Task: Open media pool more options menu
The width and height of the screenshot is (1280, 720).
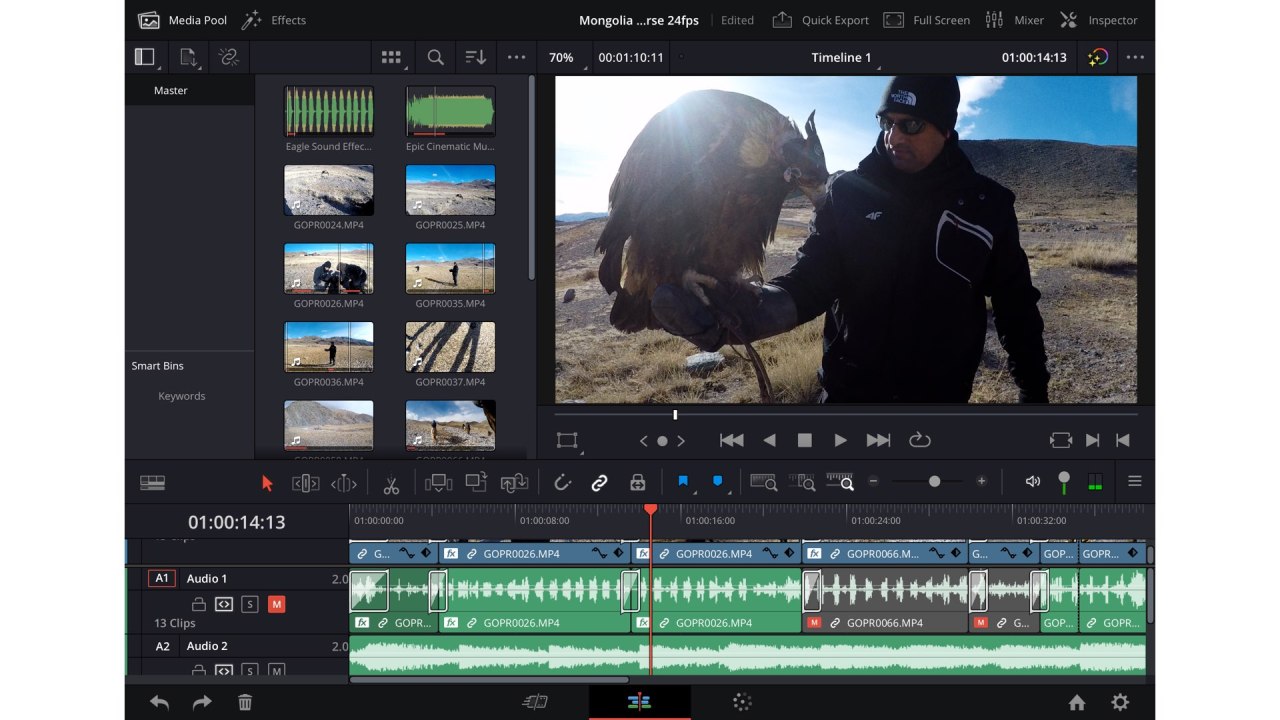Action: pyautogui.click(x=516, y=57)
